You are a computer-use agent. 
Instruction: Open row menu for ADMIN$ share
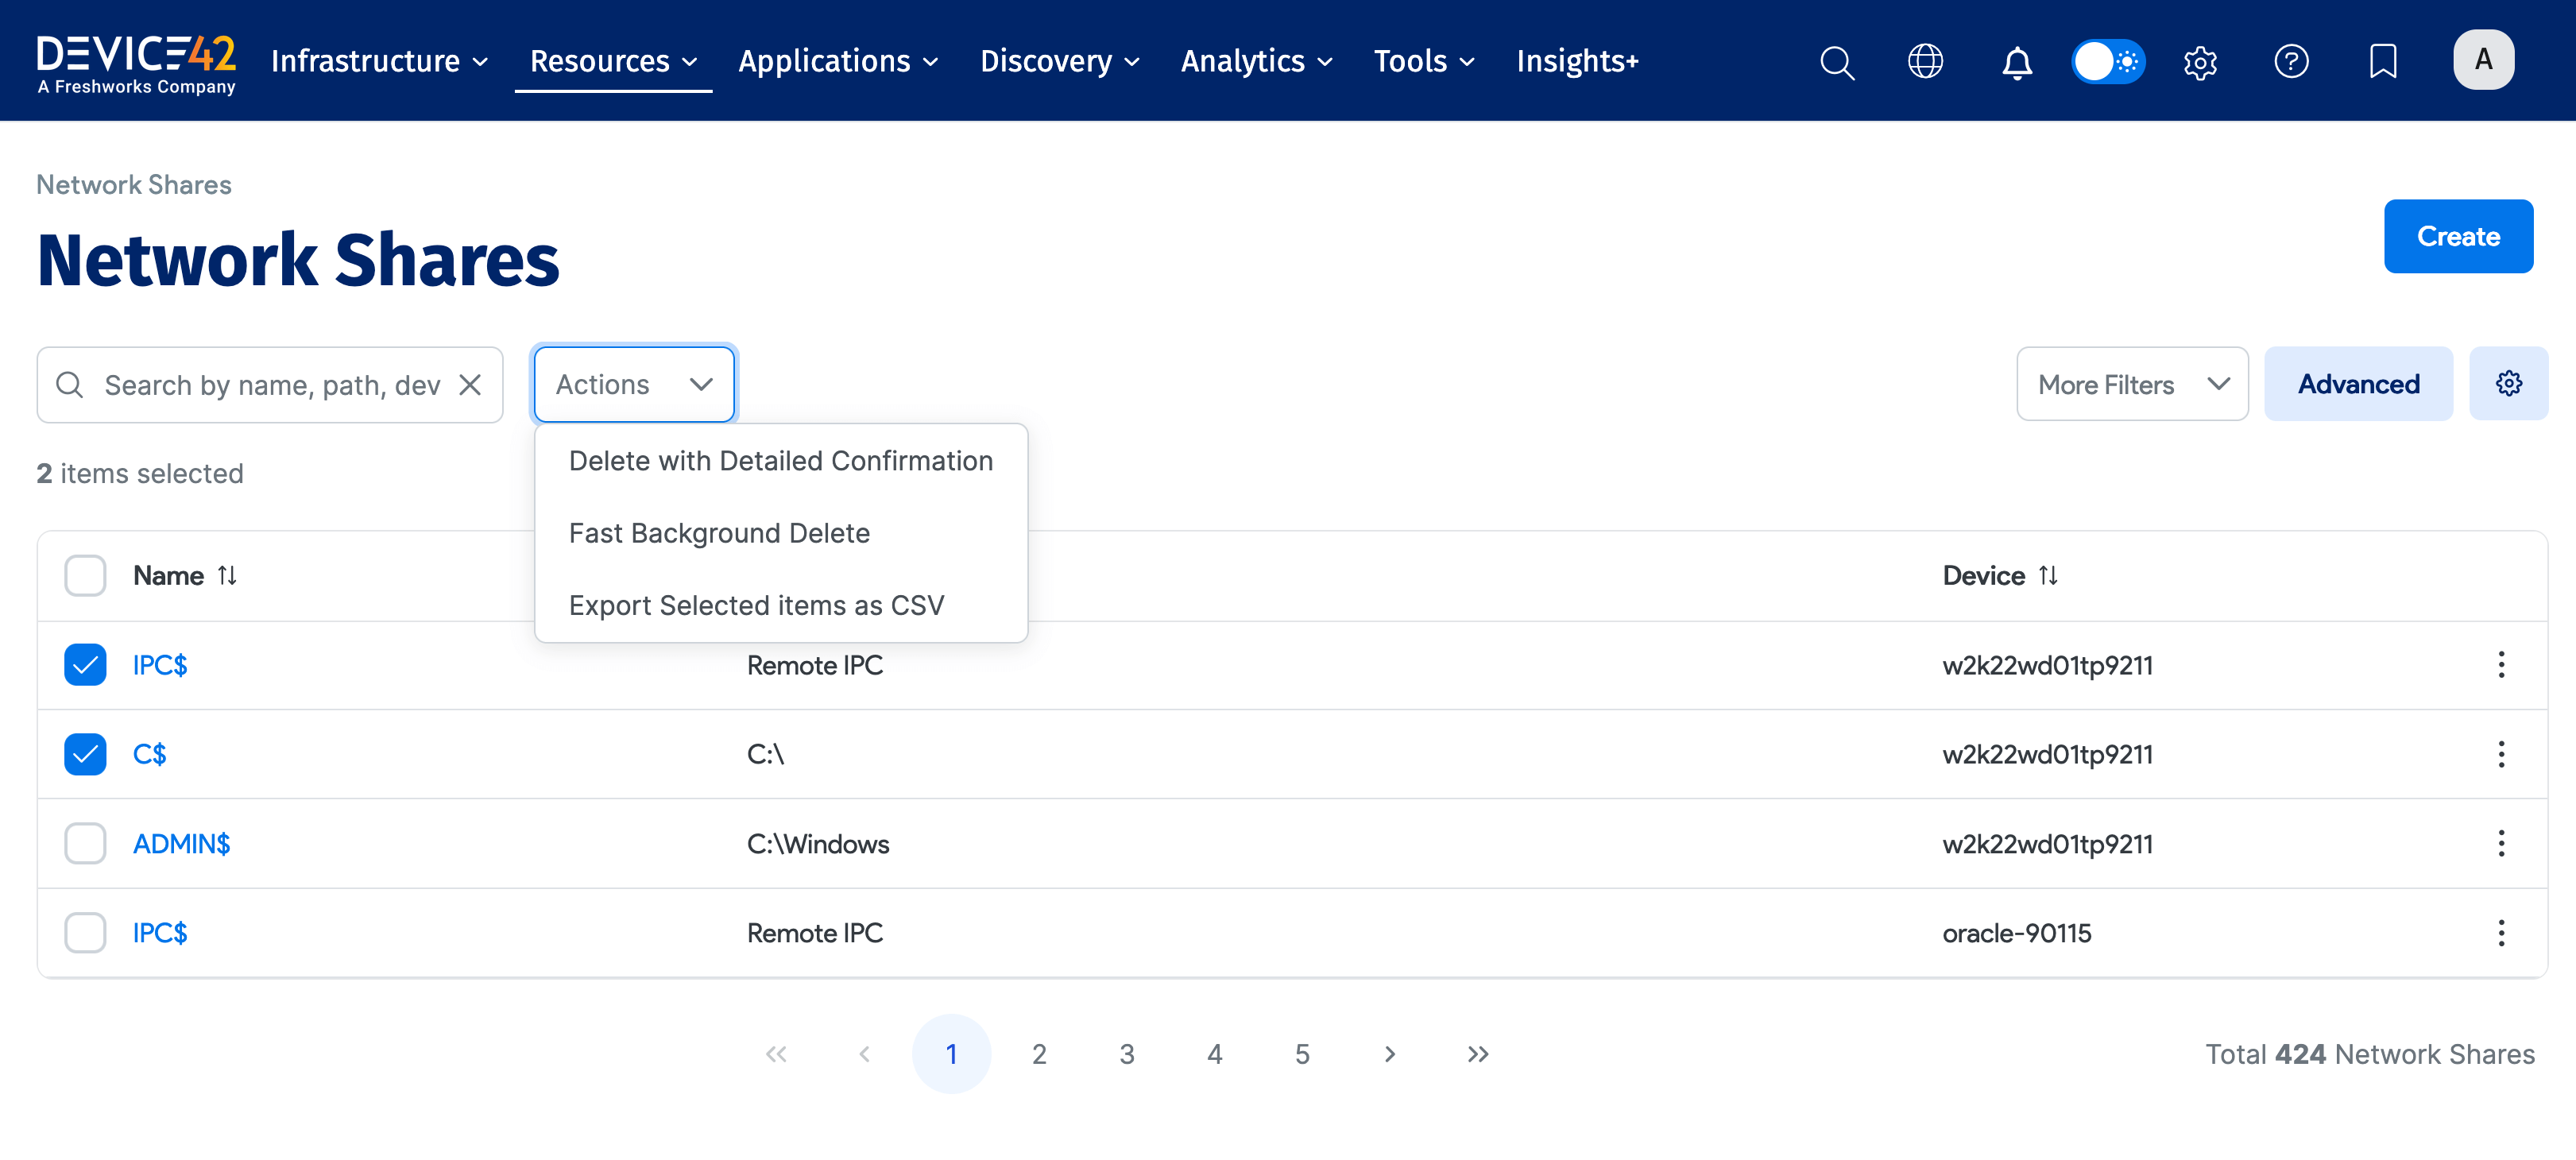click(2501, 843)
